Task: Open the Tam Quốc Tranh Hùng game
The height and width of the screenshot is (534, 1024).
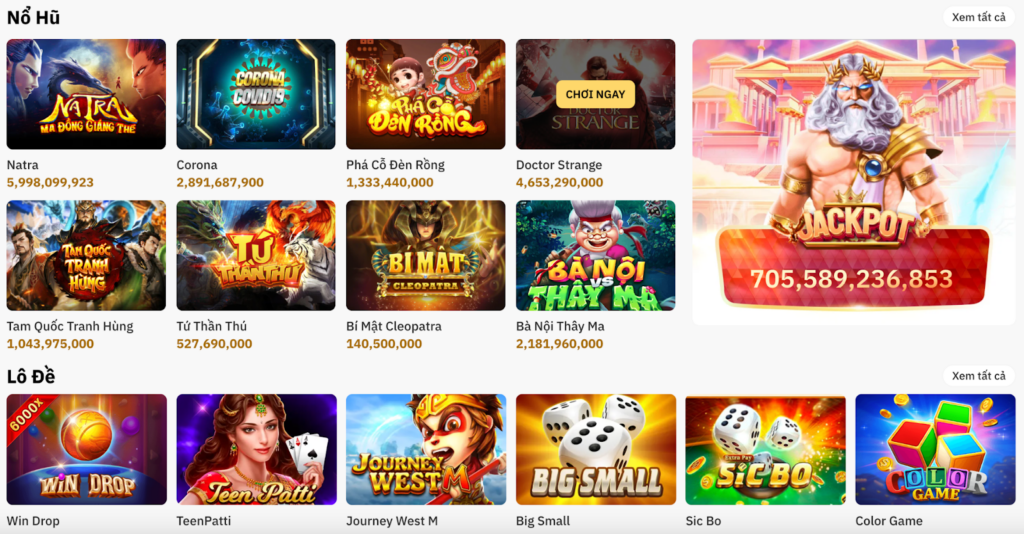Action: [86, 255]
